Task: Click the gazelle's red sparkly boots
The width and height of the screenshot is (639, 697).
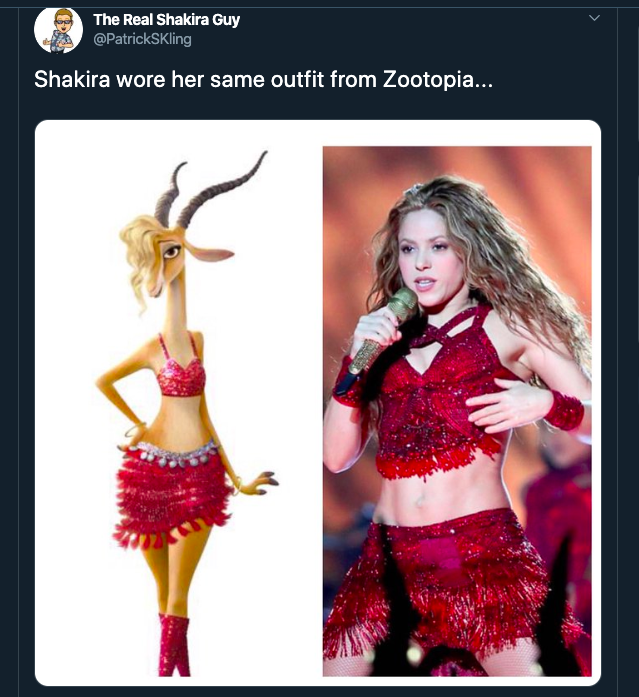Action: (x=174, y=645)
